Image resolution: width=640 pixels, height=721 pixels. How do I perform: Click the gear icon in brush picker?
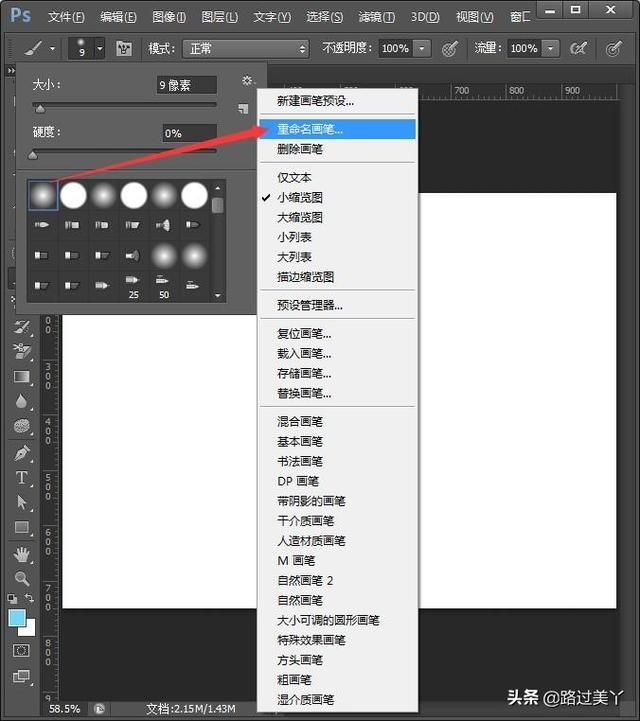tap(247, 81)
